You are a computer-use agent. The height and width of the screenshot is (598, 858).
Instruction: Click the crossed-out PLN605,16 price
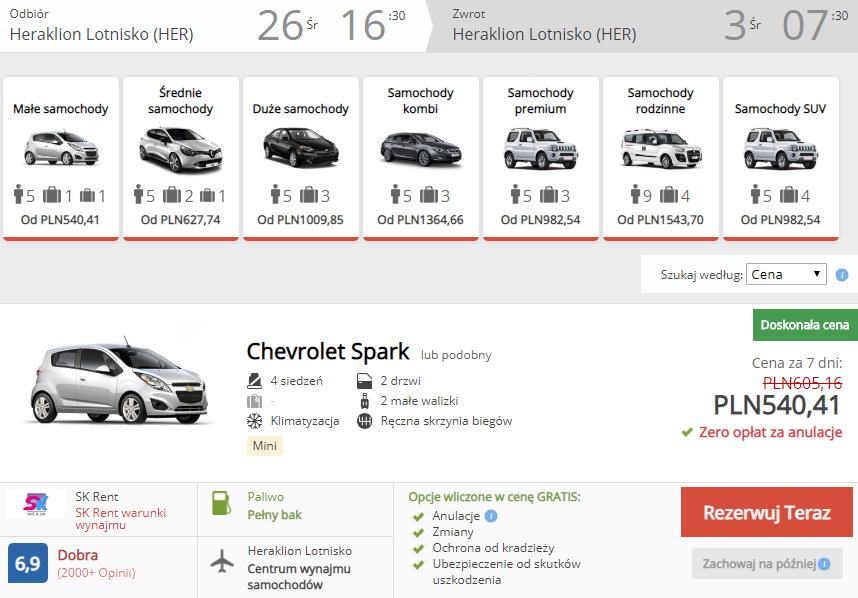(802, 383)
